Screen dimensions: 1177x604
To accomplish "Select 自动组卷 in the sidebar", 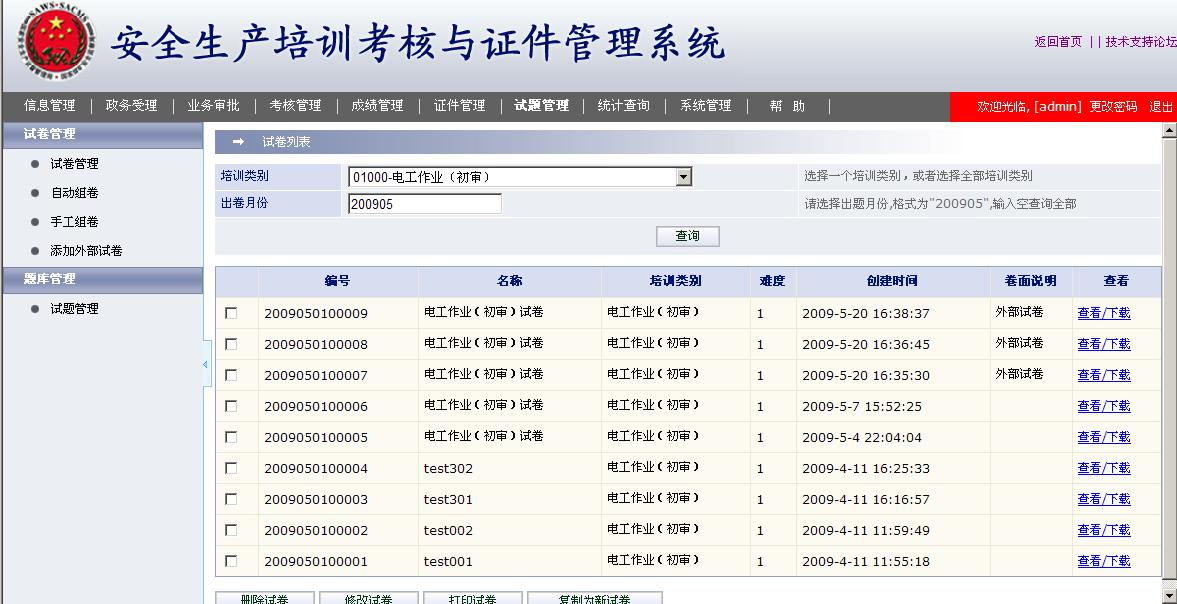I will click(x=74, y=193).
